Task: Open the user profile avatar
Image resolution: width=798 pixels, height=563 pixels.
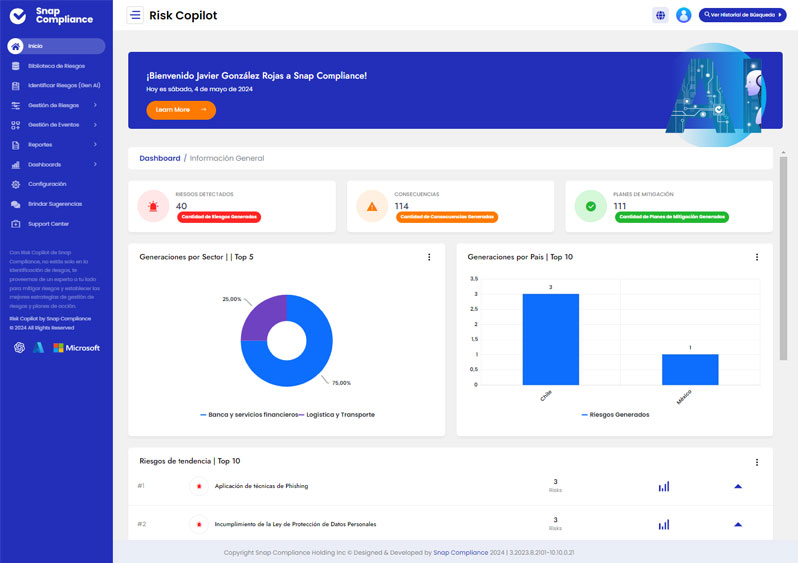Action: click(683, 15)
